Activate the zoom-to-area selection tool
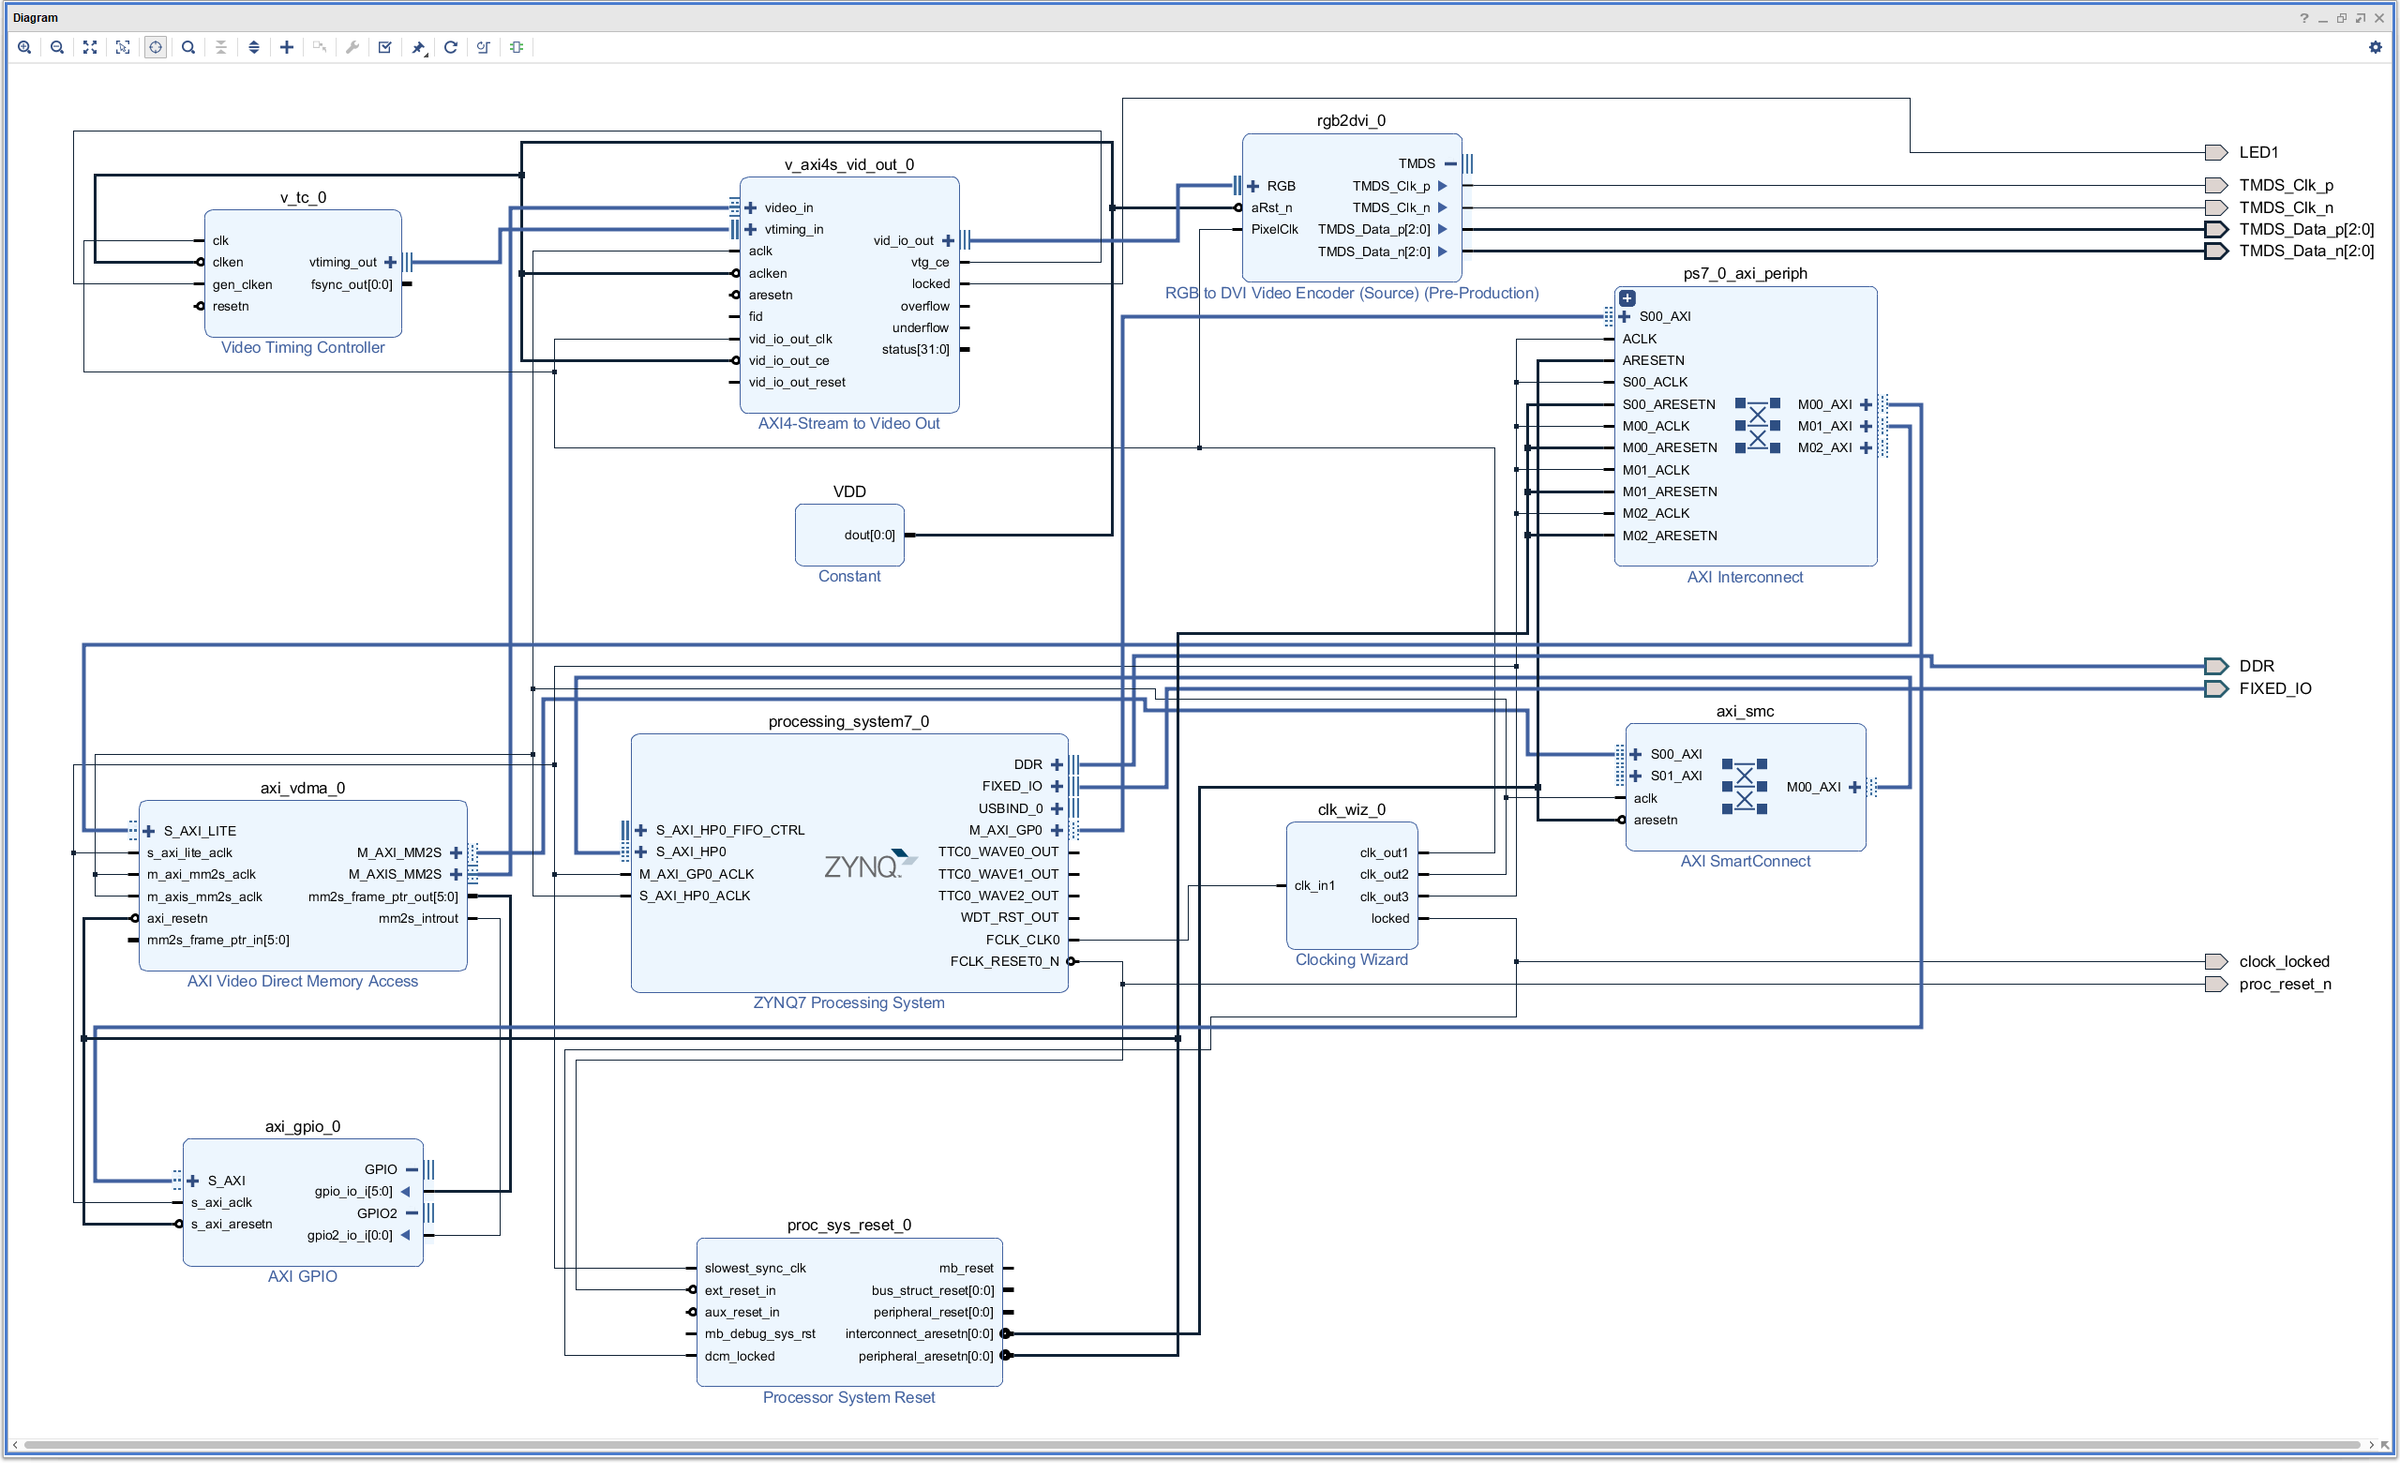2400x1463 pixels. pyautogui.click(x=123, y=47)
